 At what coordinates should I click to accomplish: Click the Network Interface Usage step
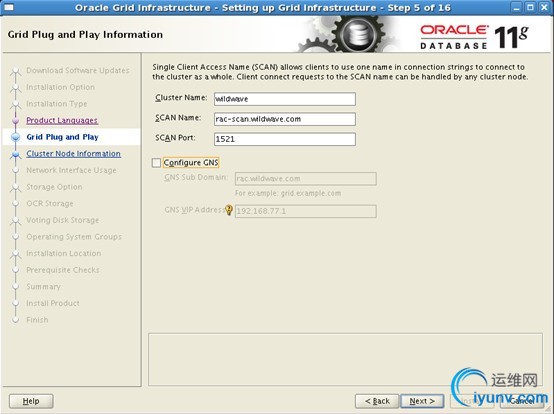71,170
